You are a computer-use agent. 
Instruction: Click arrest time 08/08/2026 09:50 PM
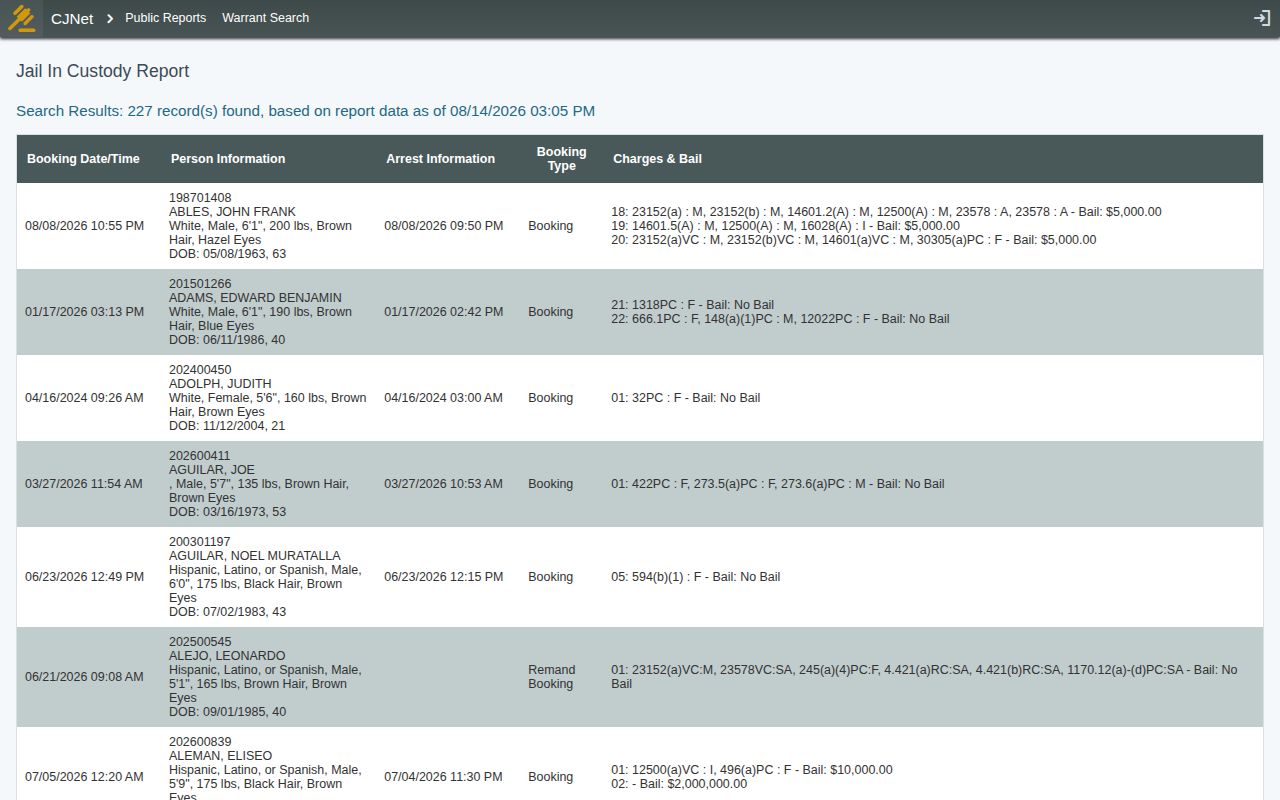tap(443, 226)
